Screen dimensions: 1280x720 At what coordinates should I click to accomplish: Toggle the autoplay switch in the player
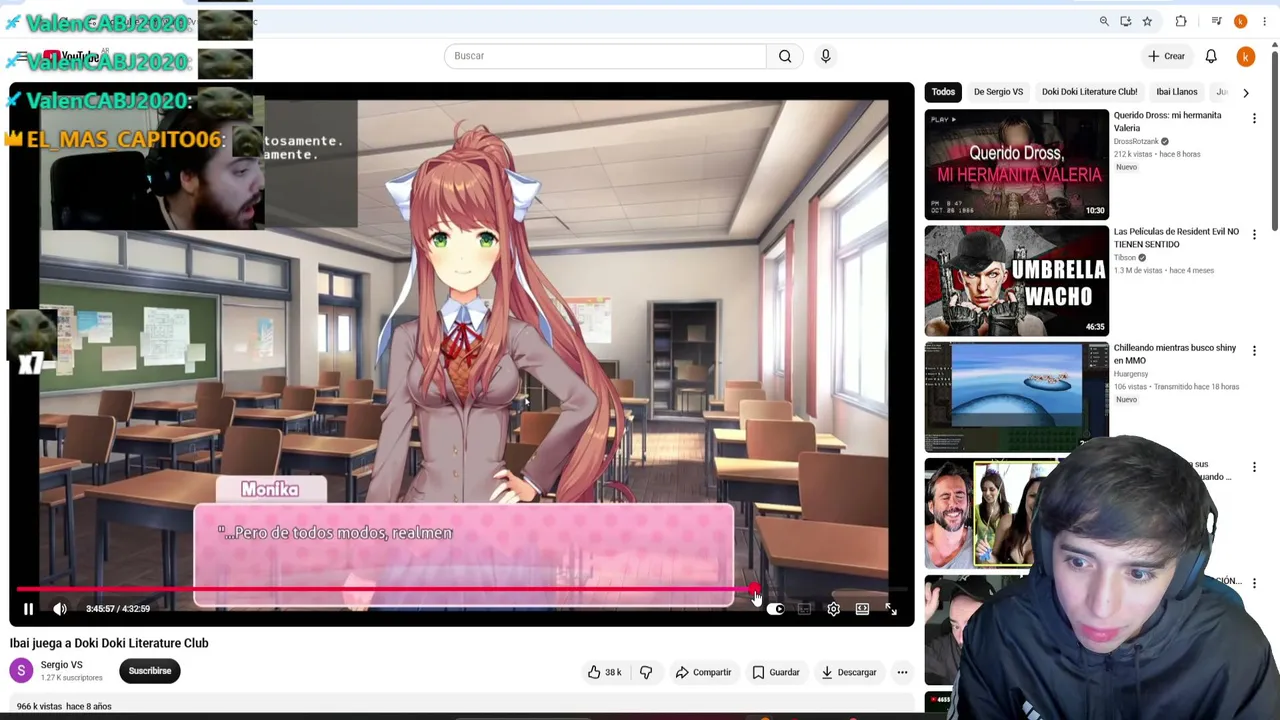click(x=775, y=609)
